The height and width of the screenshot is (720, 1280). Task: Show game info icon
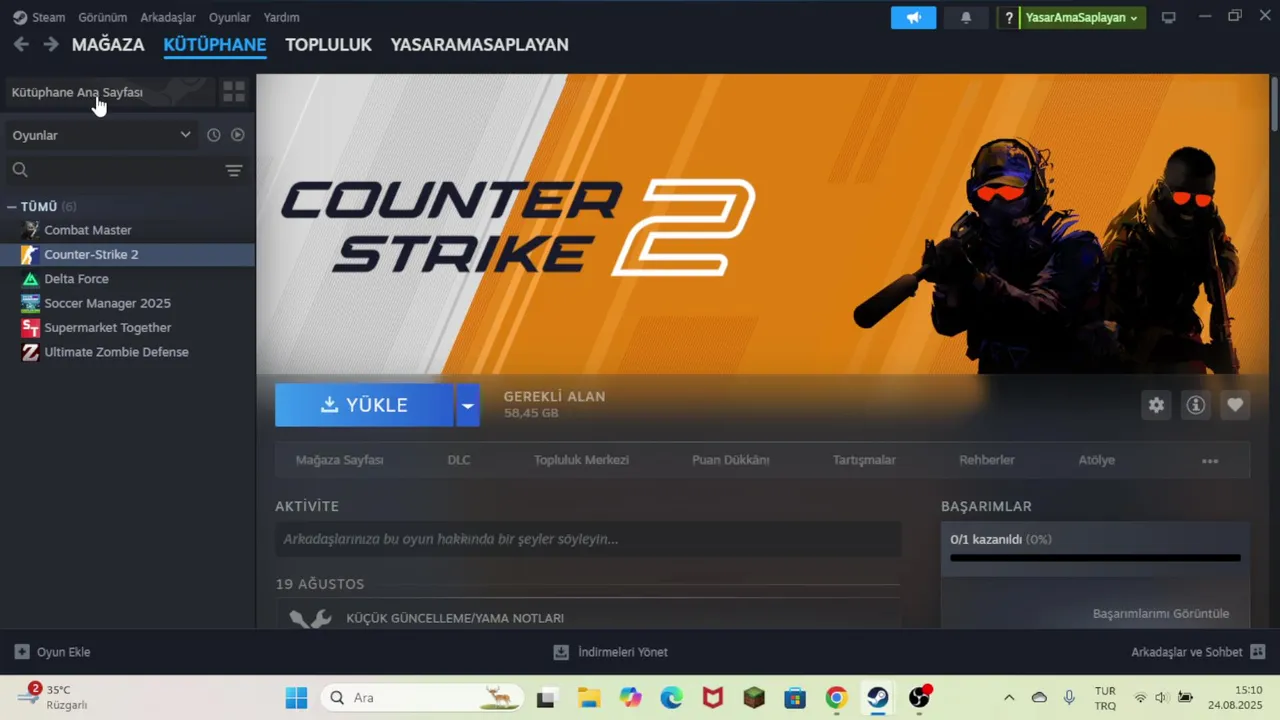click(x=1195, y=405)
